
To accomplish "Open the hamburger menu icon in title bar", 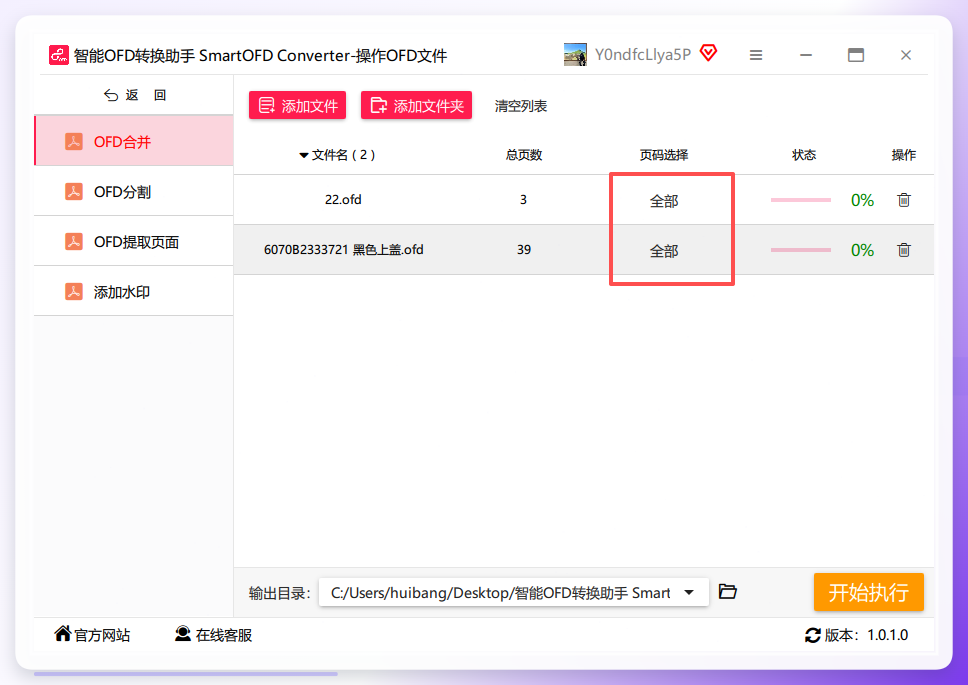I will 756,55.
